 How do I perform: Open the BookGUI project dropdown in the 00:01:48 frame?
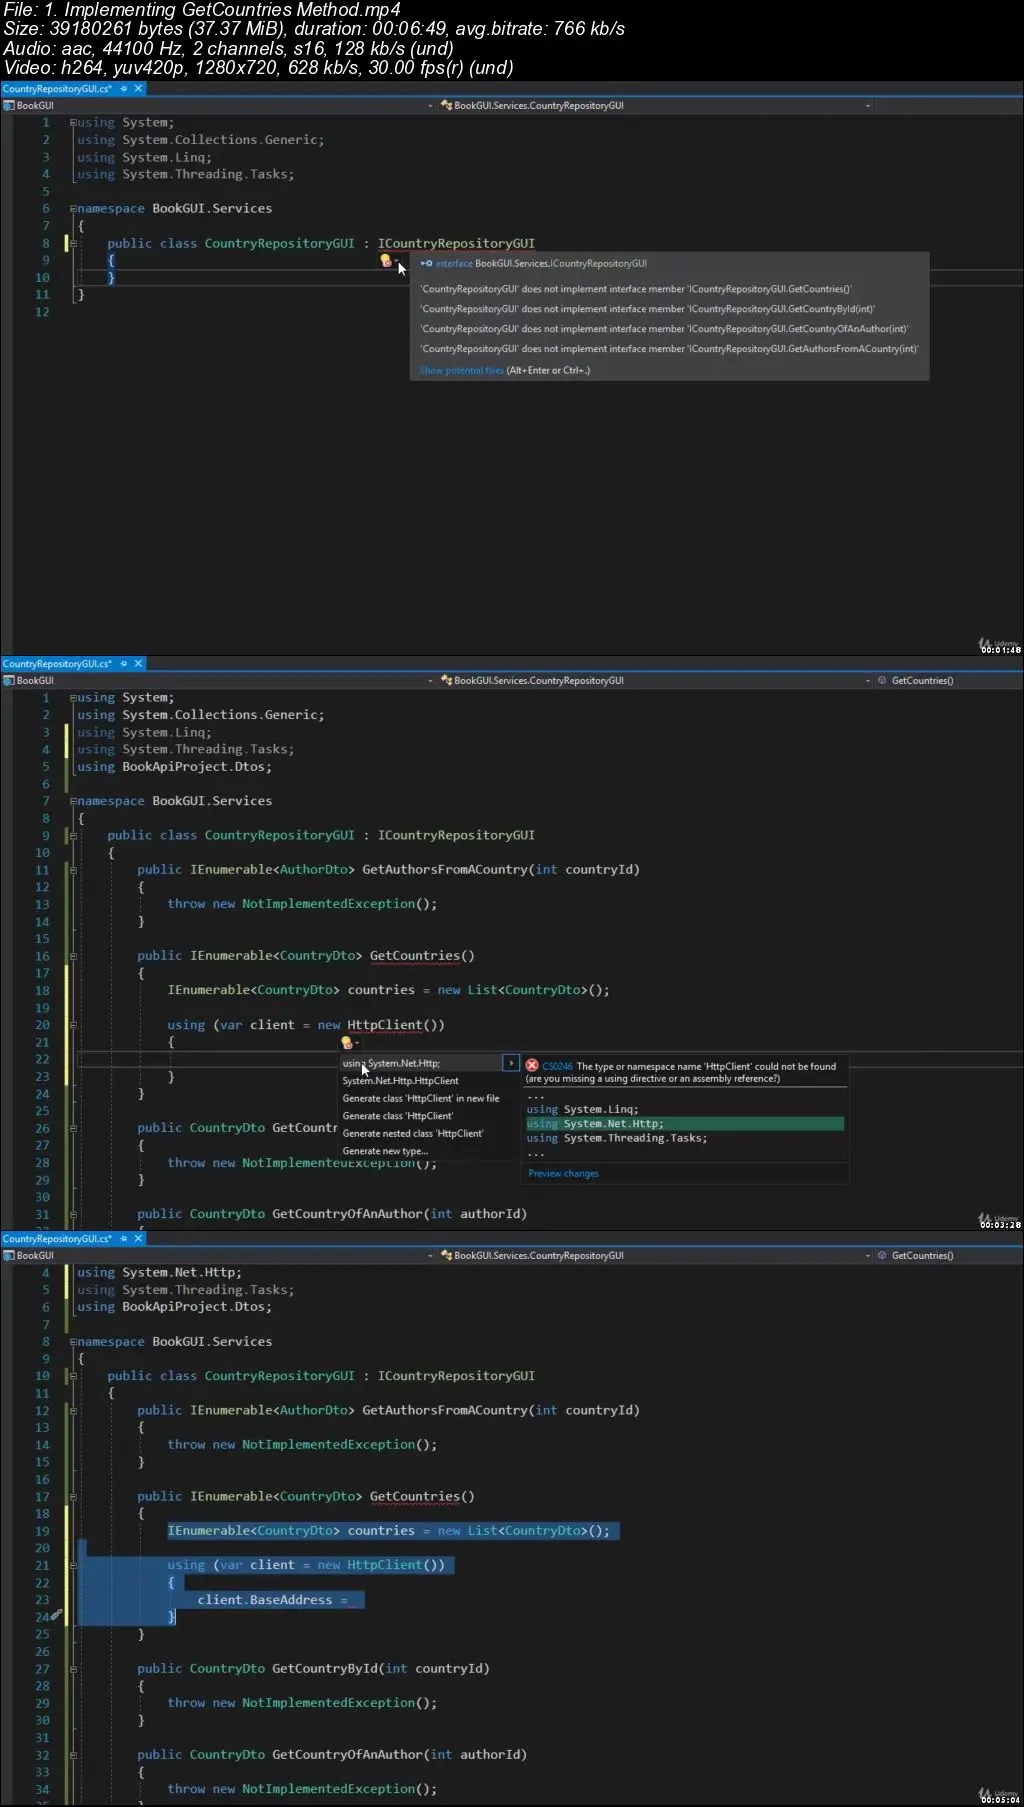(x=431, y=106)
